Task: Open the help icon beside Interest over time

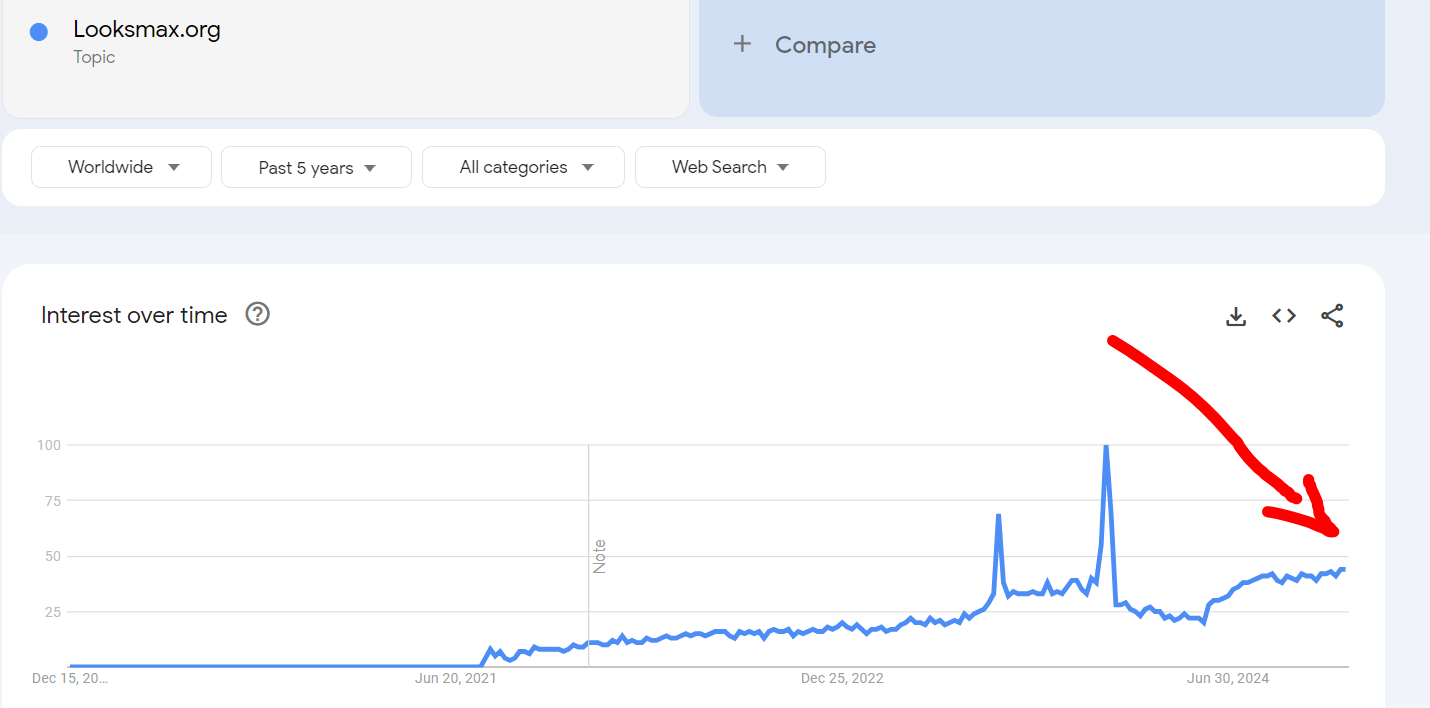Action: [258, 315]
